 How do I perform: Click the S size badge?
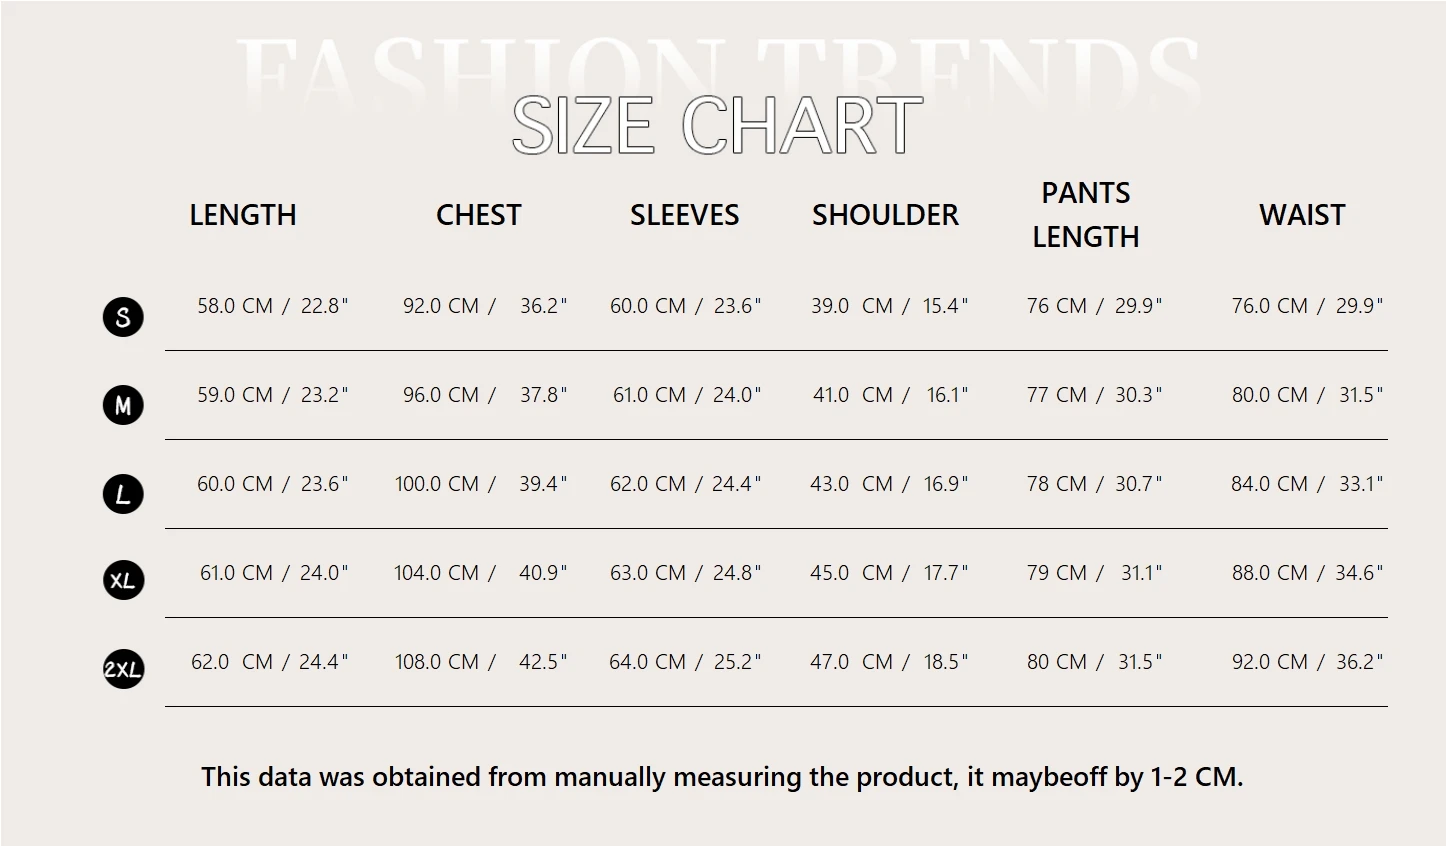pos(123,317)
